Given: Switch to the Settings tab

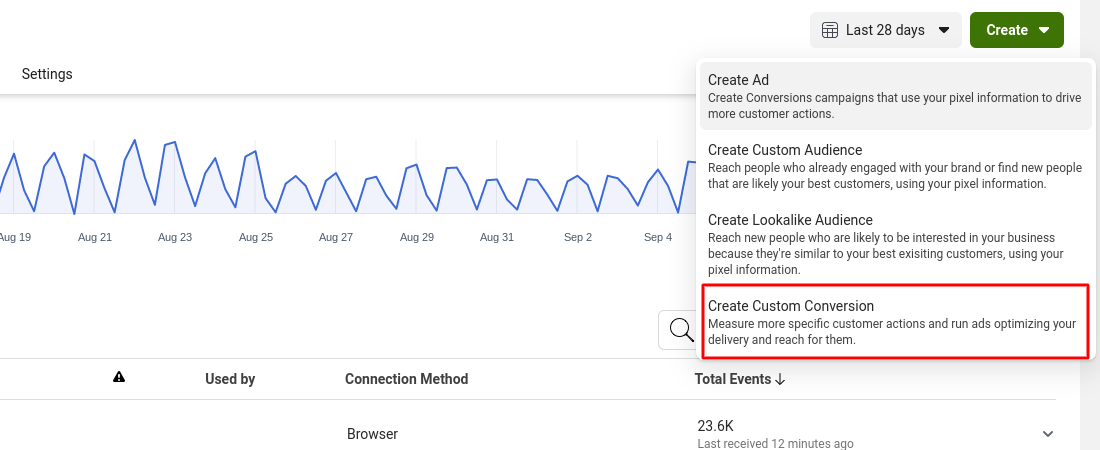Looking at the screenshot, I should pyautogui.click(x=47, y=74).
